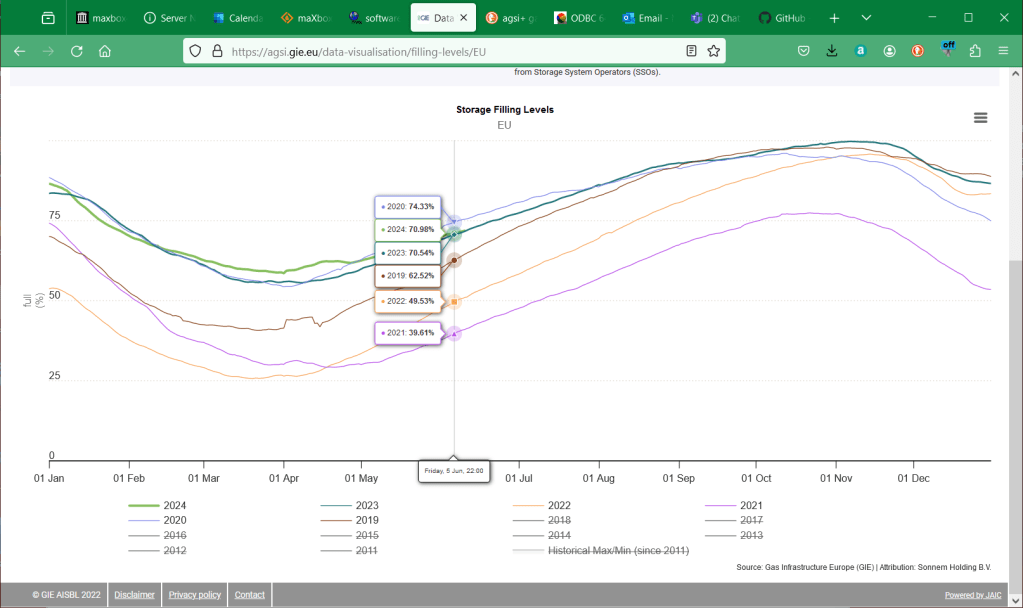Open the Disclaimer footer link
The width and height of the screenshot is (1023, 608).
tap(134, 595)
